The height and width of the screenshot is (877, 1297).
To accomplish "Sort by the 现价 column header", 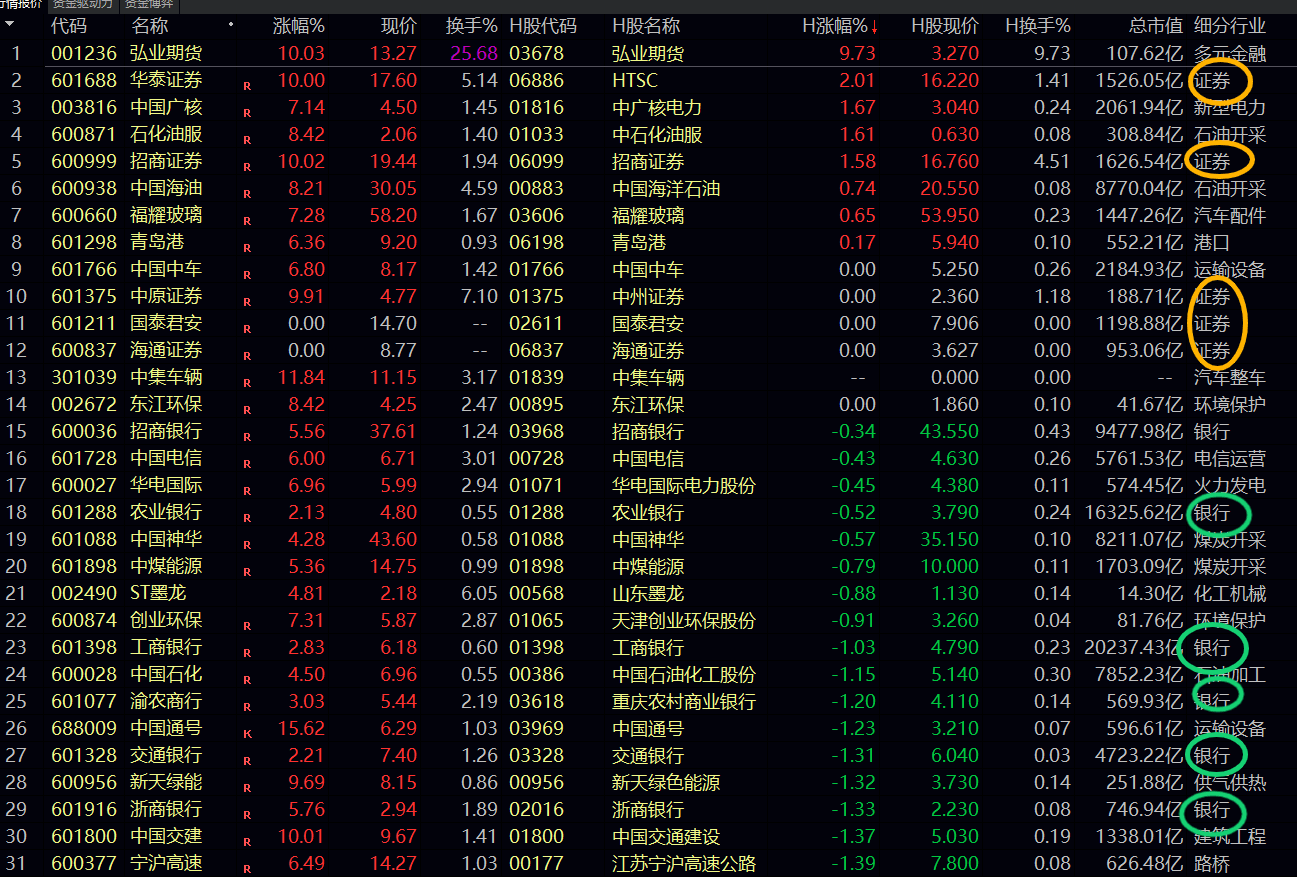I will 399,26.
